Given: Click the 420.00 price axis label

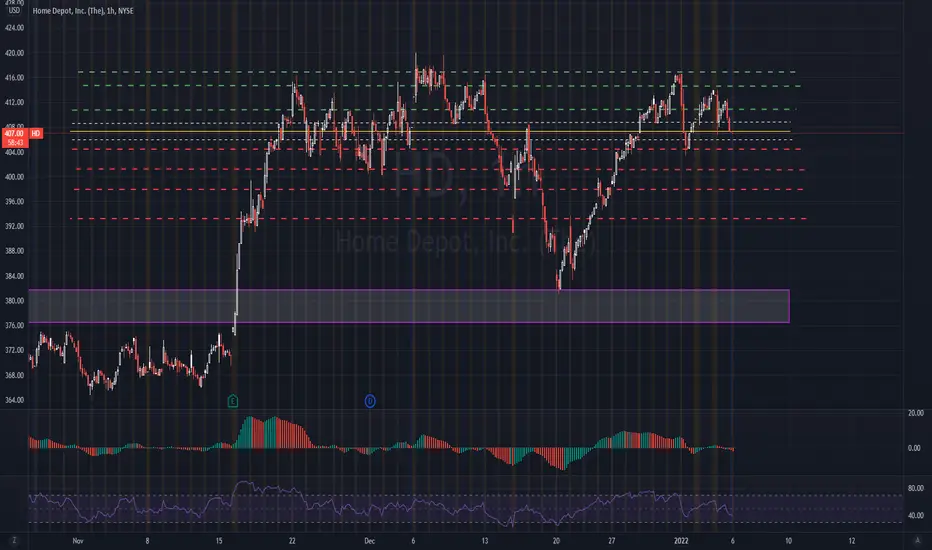Looking at the screenshot, I should pos(14,53).
